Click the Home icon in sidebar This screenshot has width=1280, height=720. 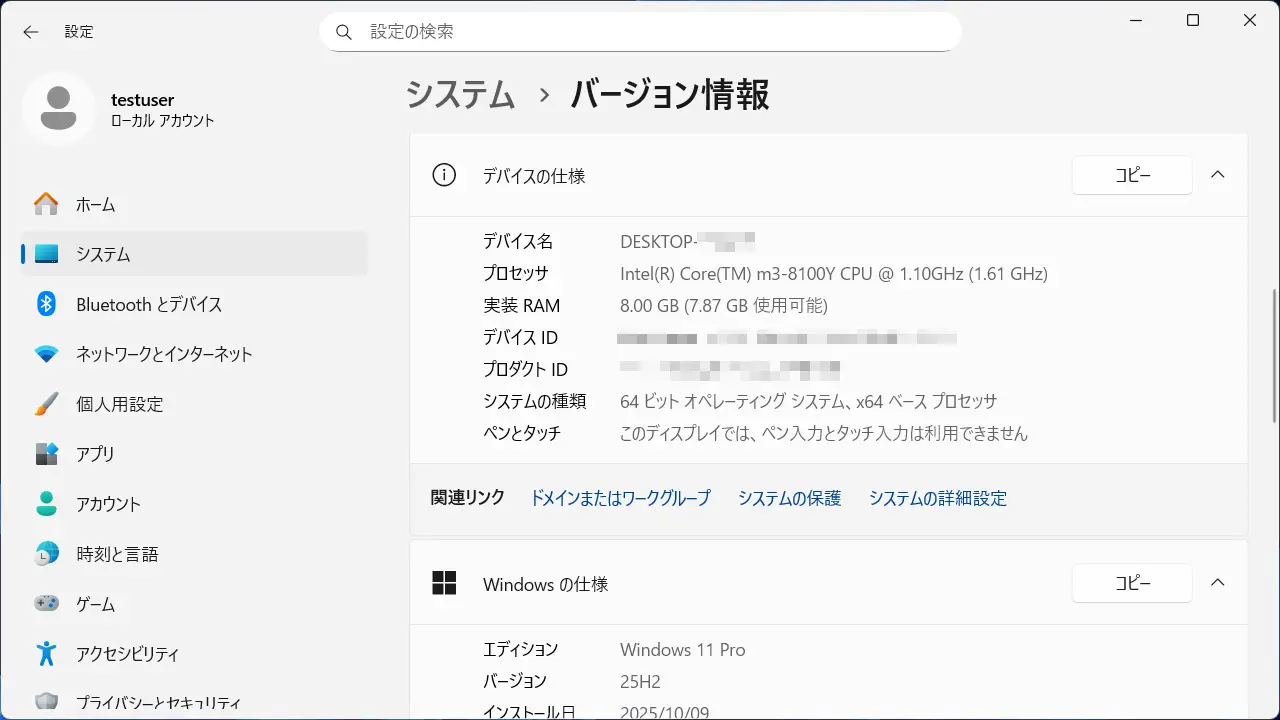click(46, 204)
